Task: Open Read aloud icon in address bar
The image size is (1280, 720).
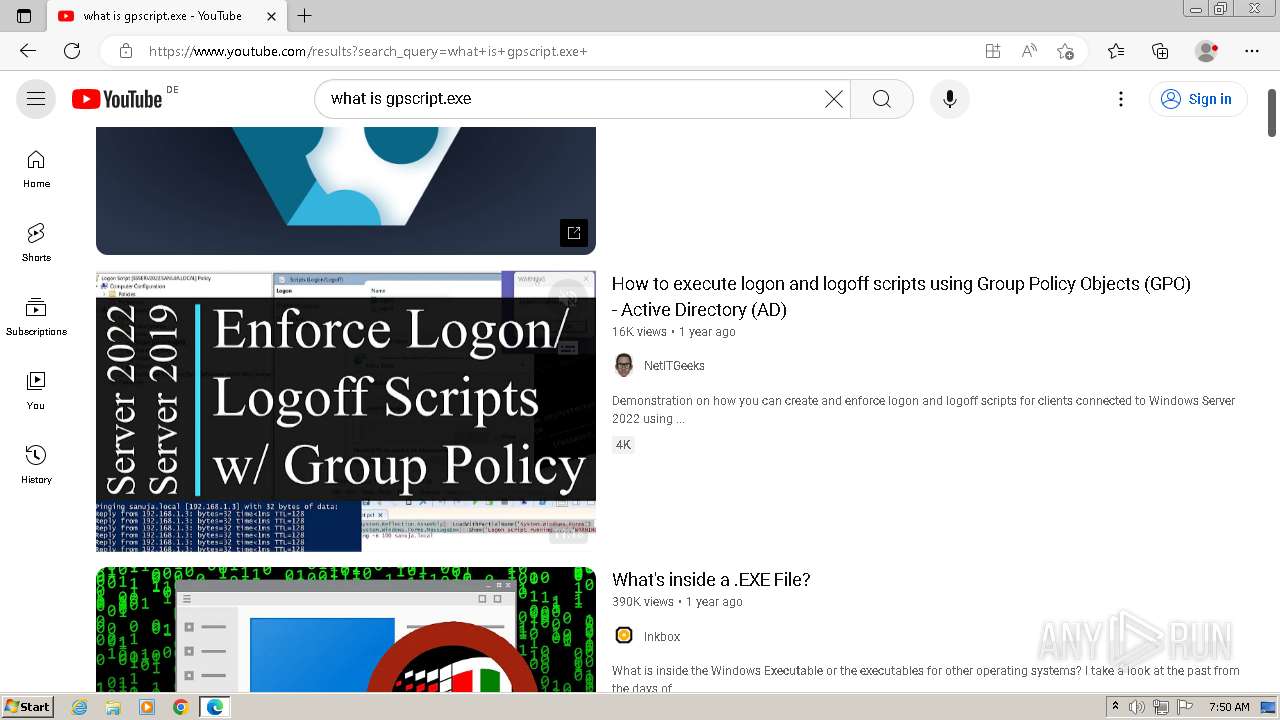Action: 1029,51
